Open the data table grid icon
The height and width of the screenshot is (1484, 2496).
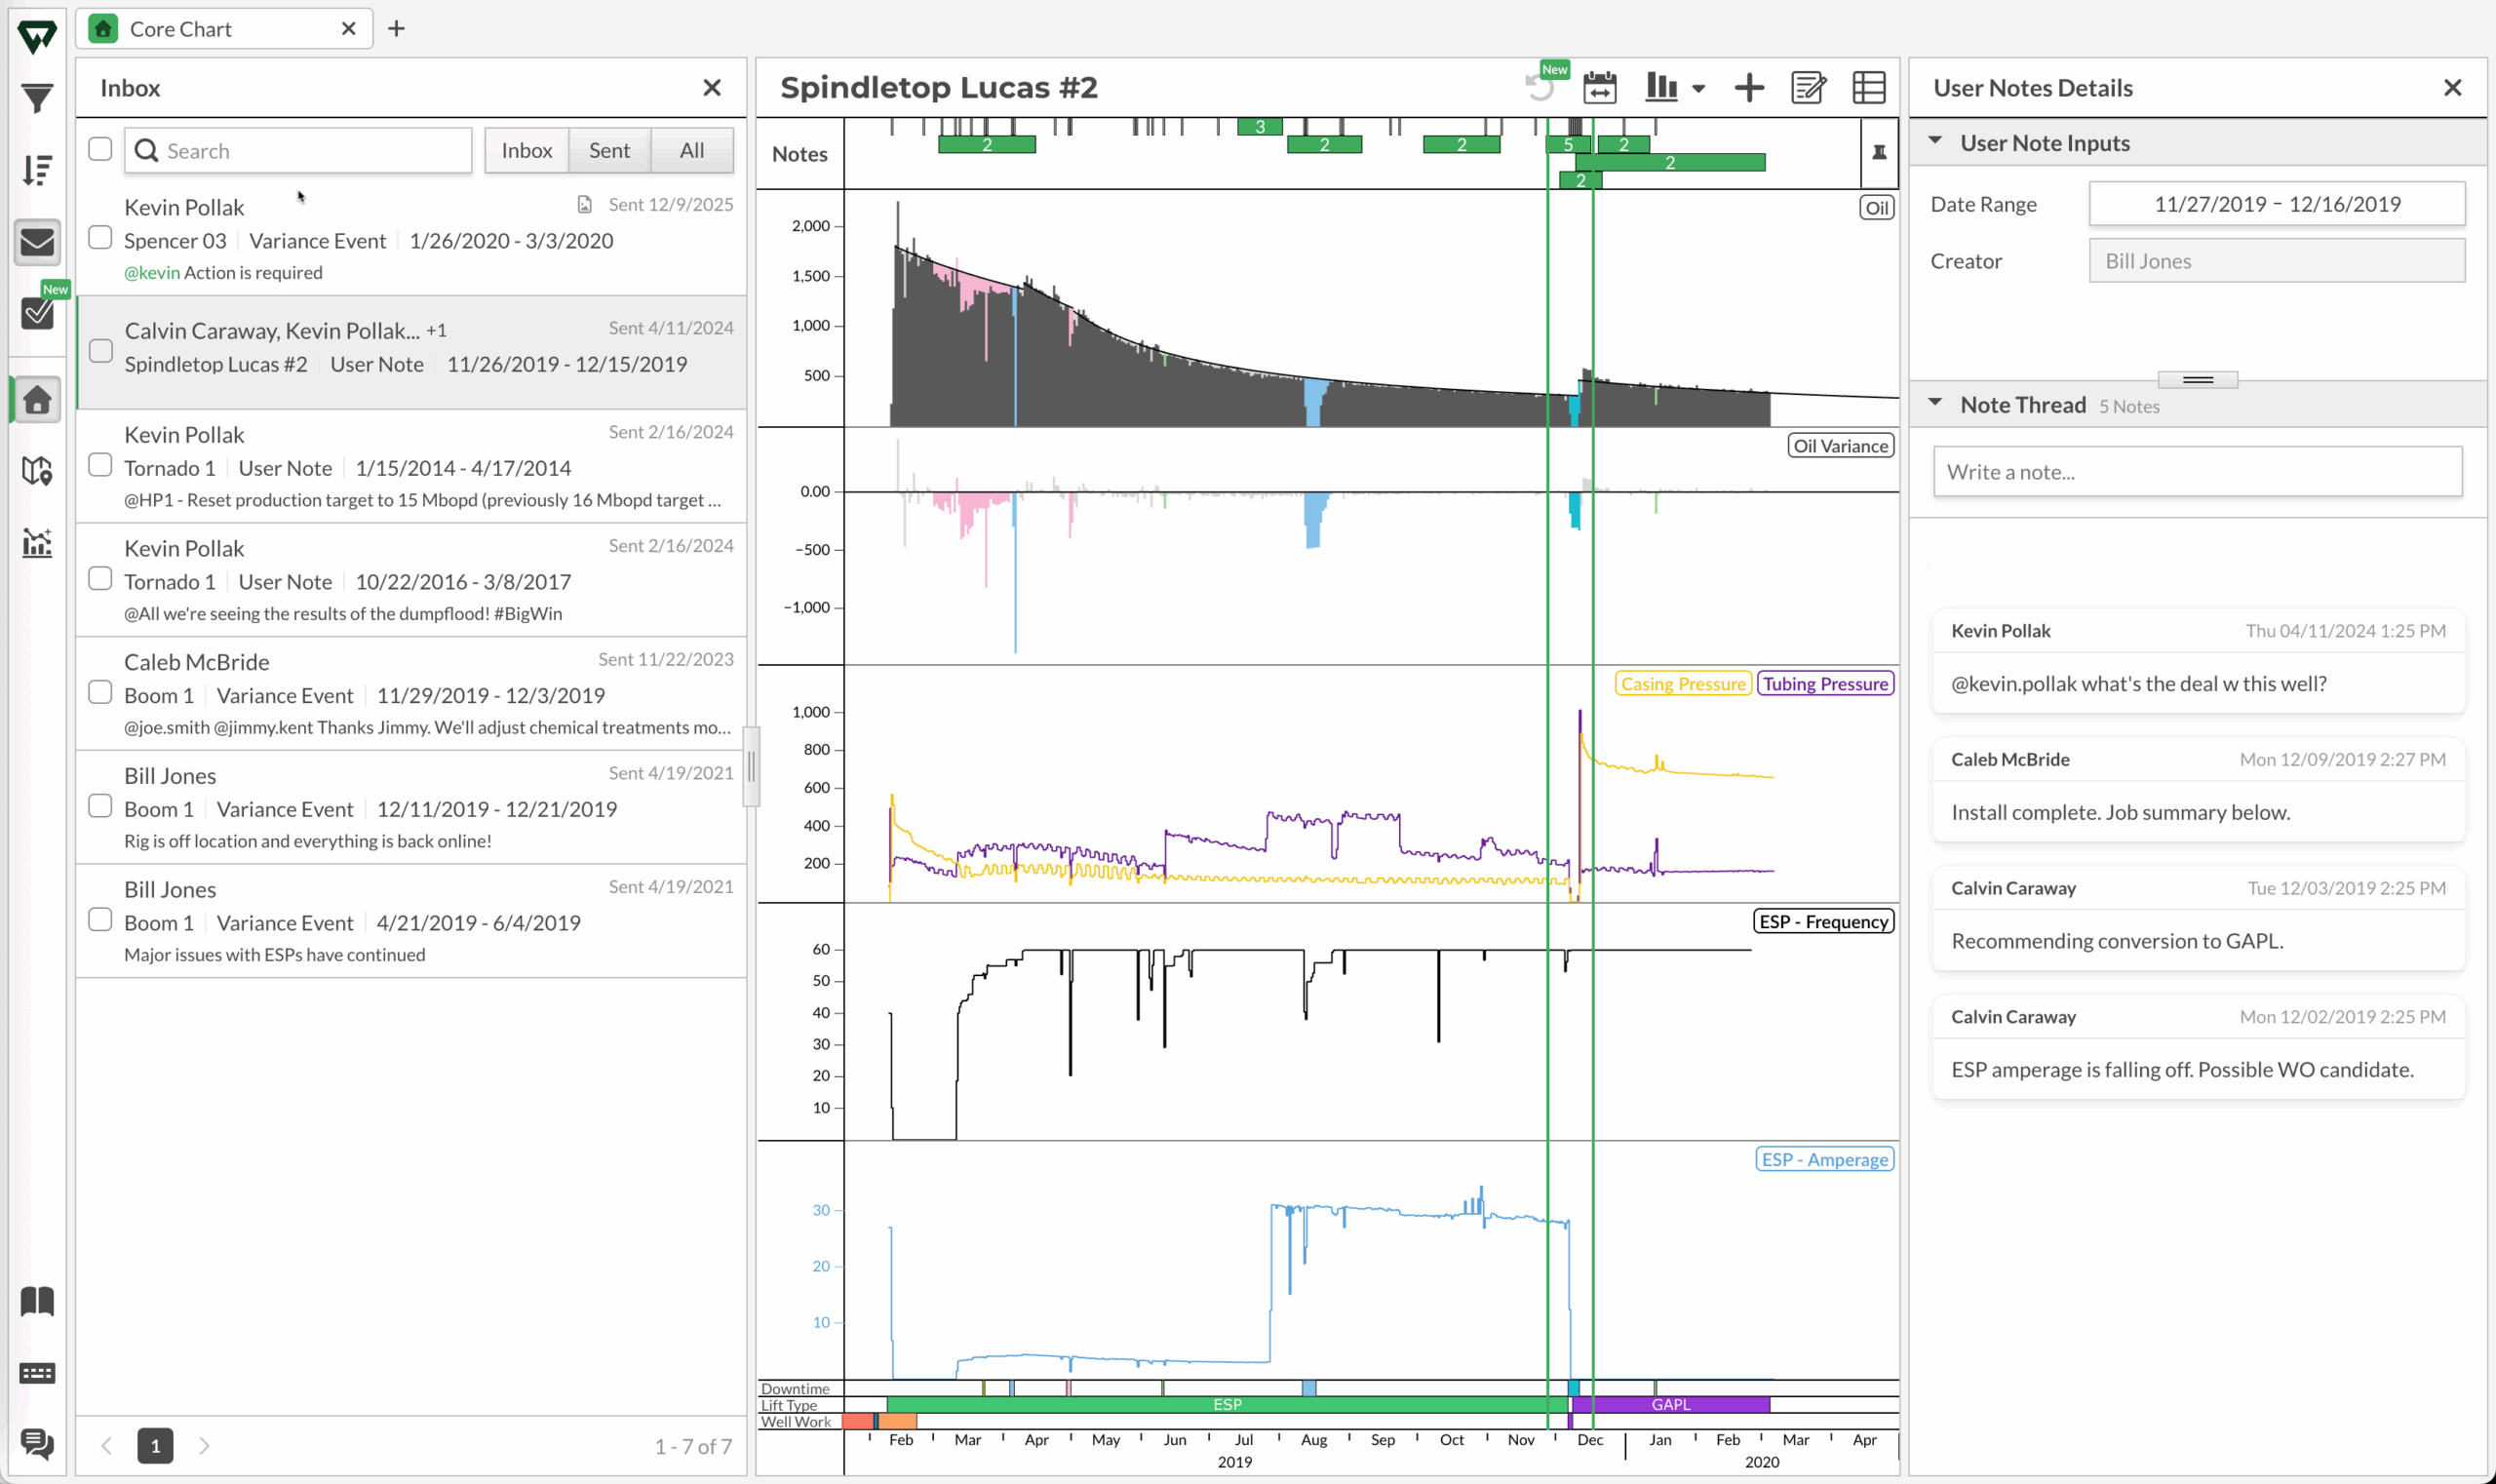tap(1868, 88)
